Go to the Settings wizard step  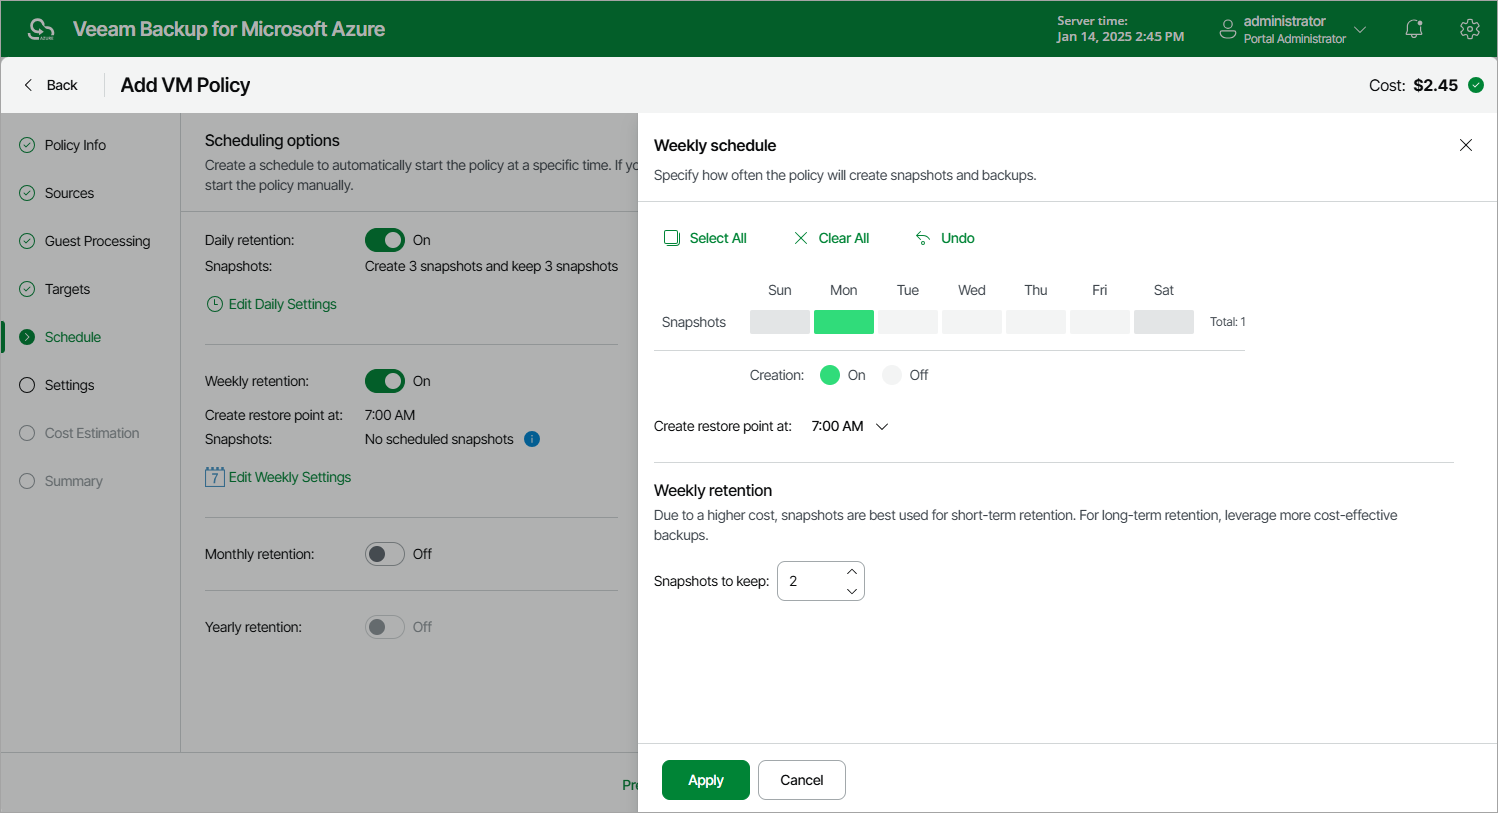coord(69,385)
